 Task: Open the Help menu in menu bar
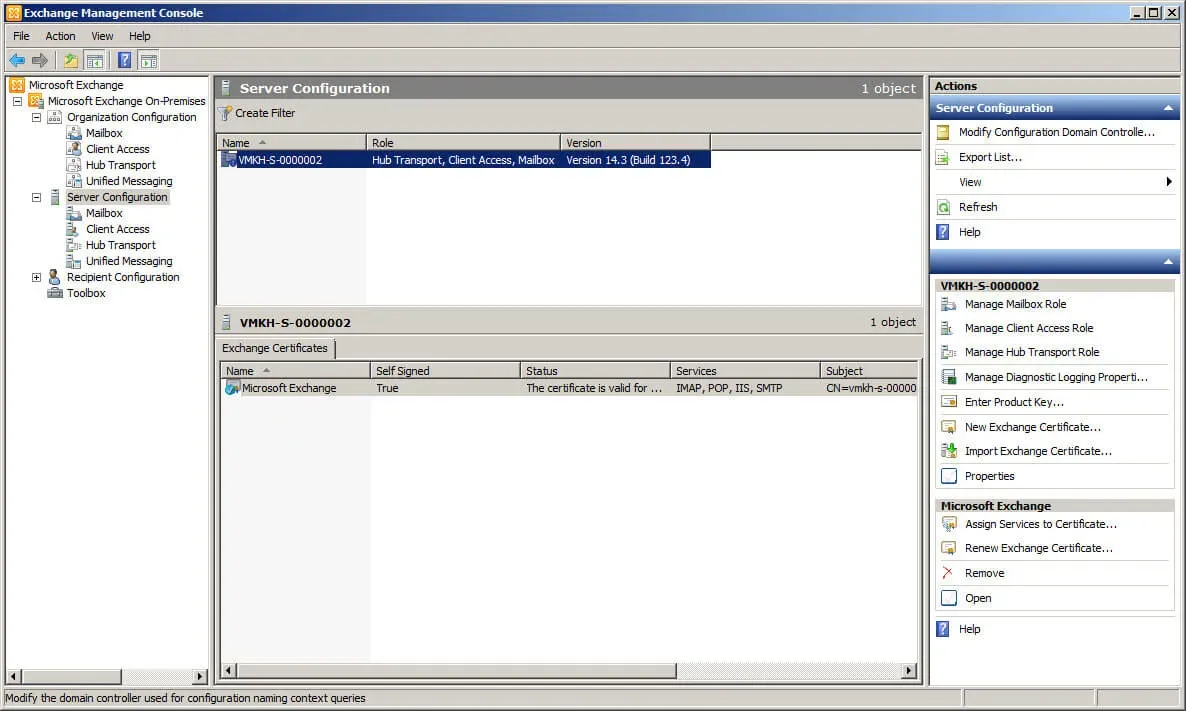(x=139, y=36)
